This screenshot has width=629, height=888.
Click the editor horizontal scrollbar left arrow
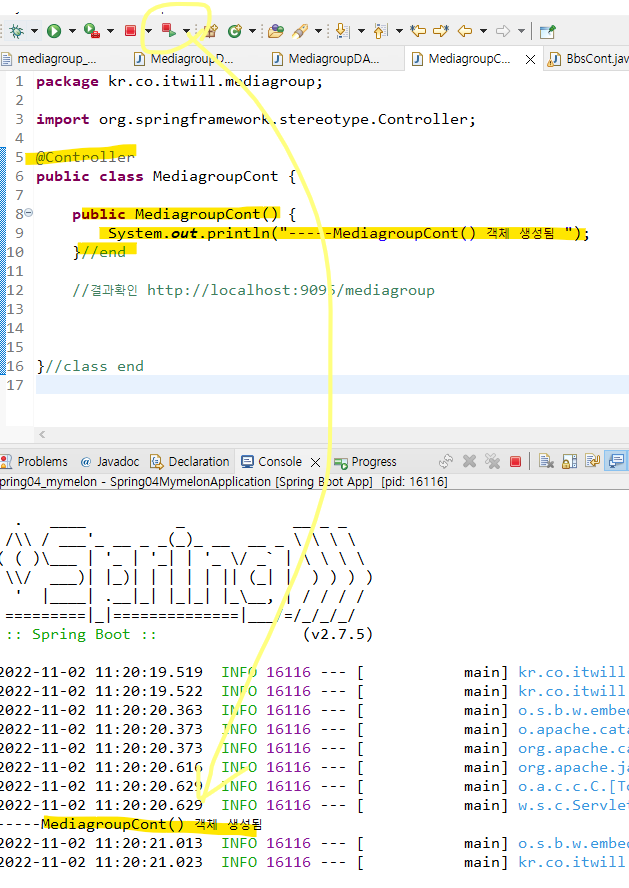(x=42, y=434)
